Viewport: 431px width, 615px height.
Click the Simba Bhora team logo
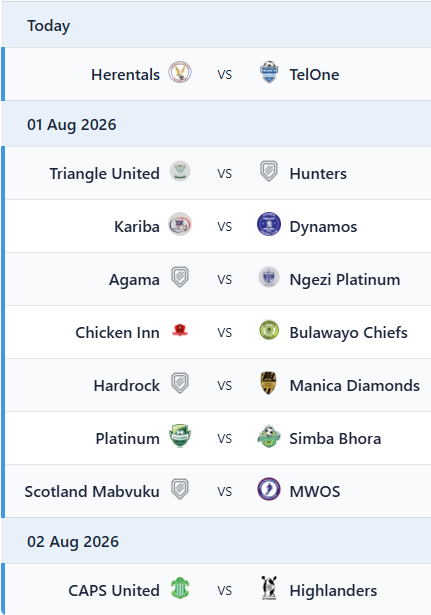(x=269, y=436)
